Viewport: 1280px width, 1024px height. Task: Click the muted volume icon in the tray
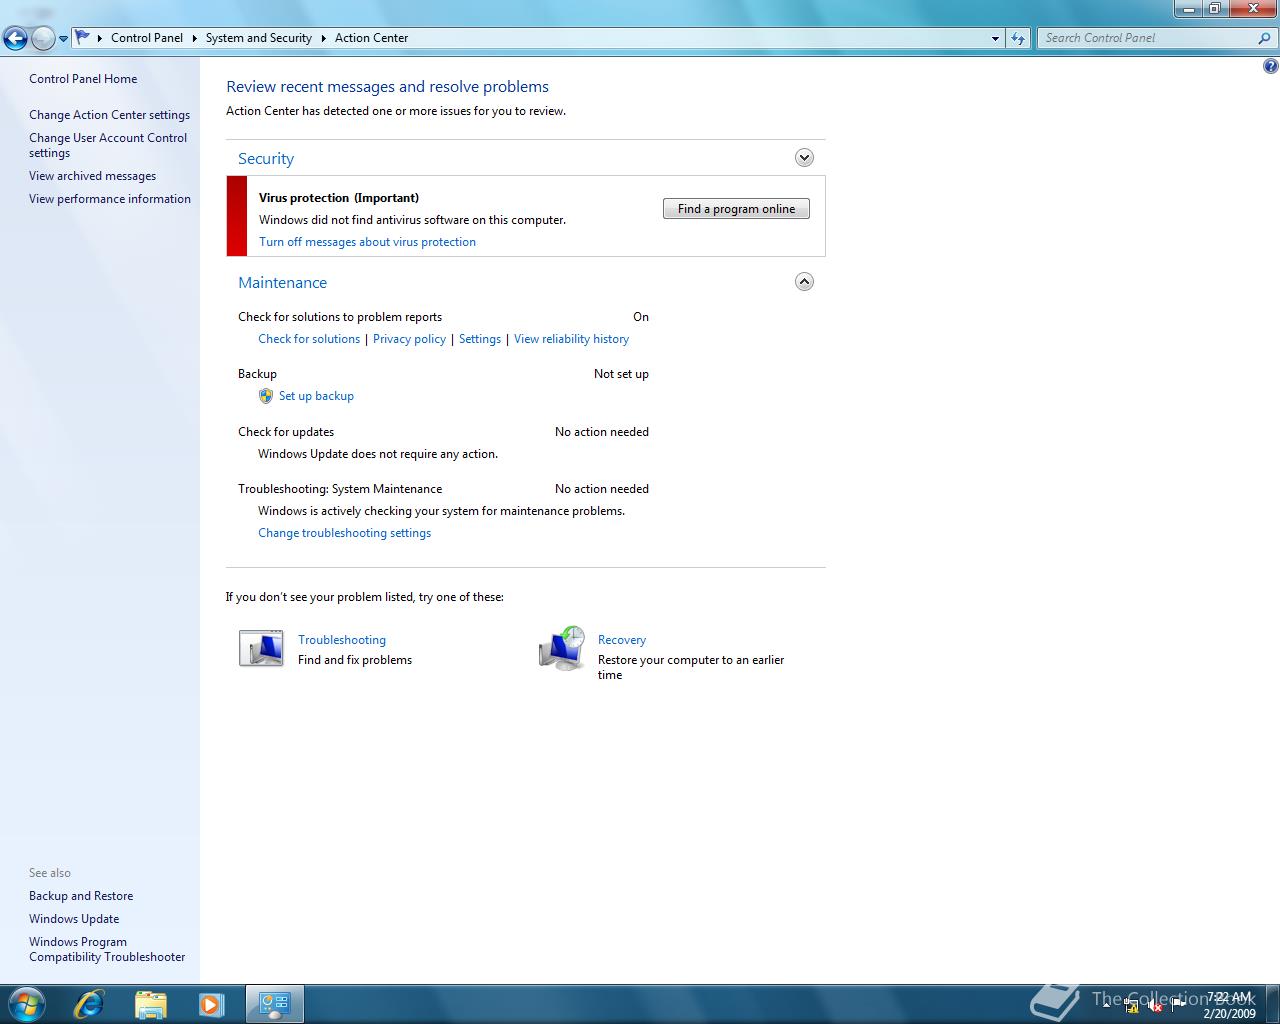tap(1155, 1007)
